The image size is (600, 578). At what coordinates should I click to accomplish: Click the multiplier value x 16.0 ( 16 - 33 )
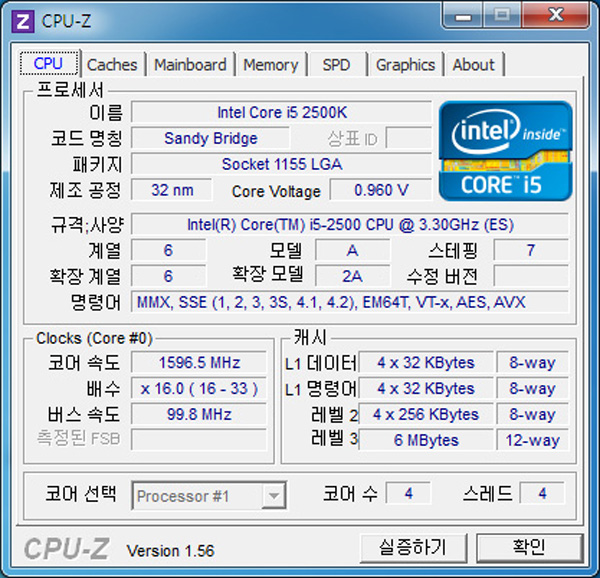(199, 388)
